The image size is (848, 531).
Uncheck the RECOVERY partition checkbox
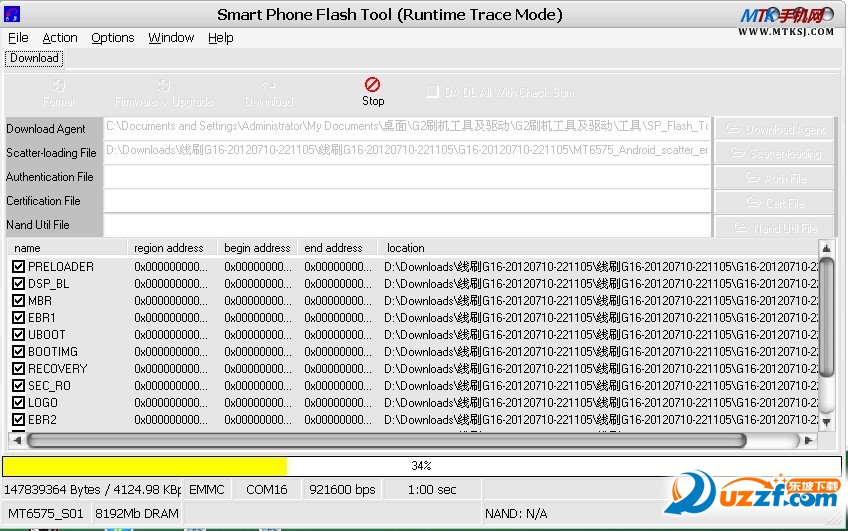tap(18, 369)
